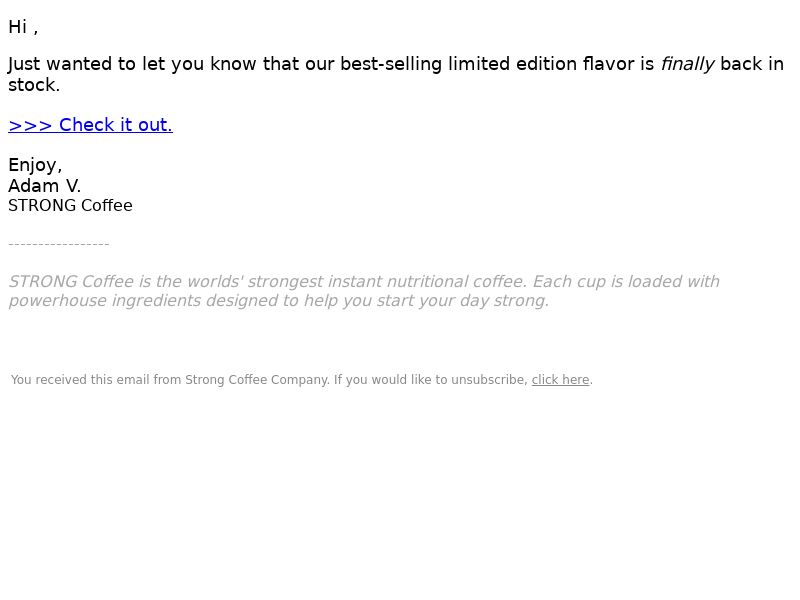Click the sender name "Adam V."
Screen dimensions: 800x600
44,186
